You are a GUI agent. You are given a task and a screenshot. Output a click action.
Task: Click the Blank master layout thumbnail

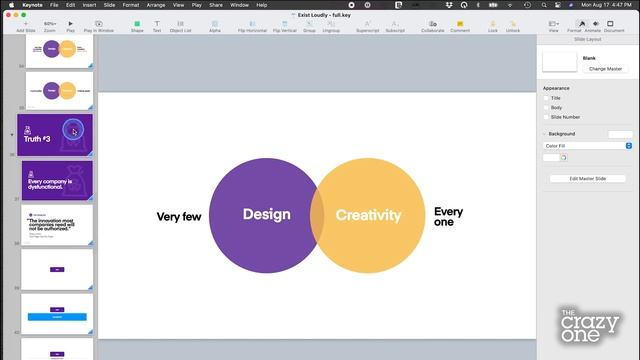(x=560, y=62)
